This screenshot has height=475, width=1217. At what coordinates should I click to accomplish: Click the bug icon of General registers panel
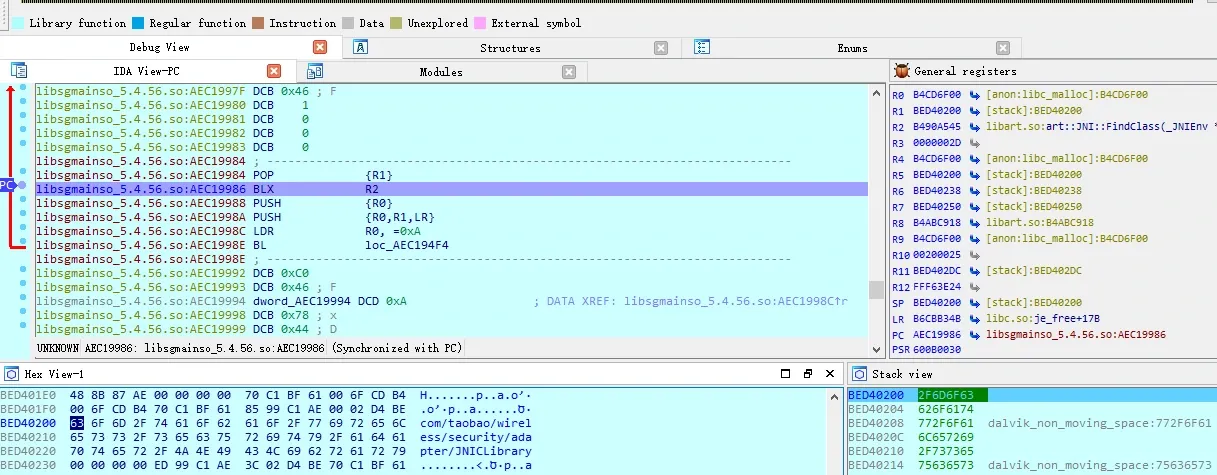click(x=901, y=71)
